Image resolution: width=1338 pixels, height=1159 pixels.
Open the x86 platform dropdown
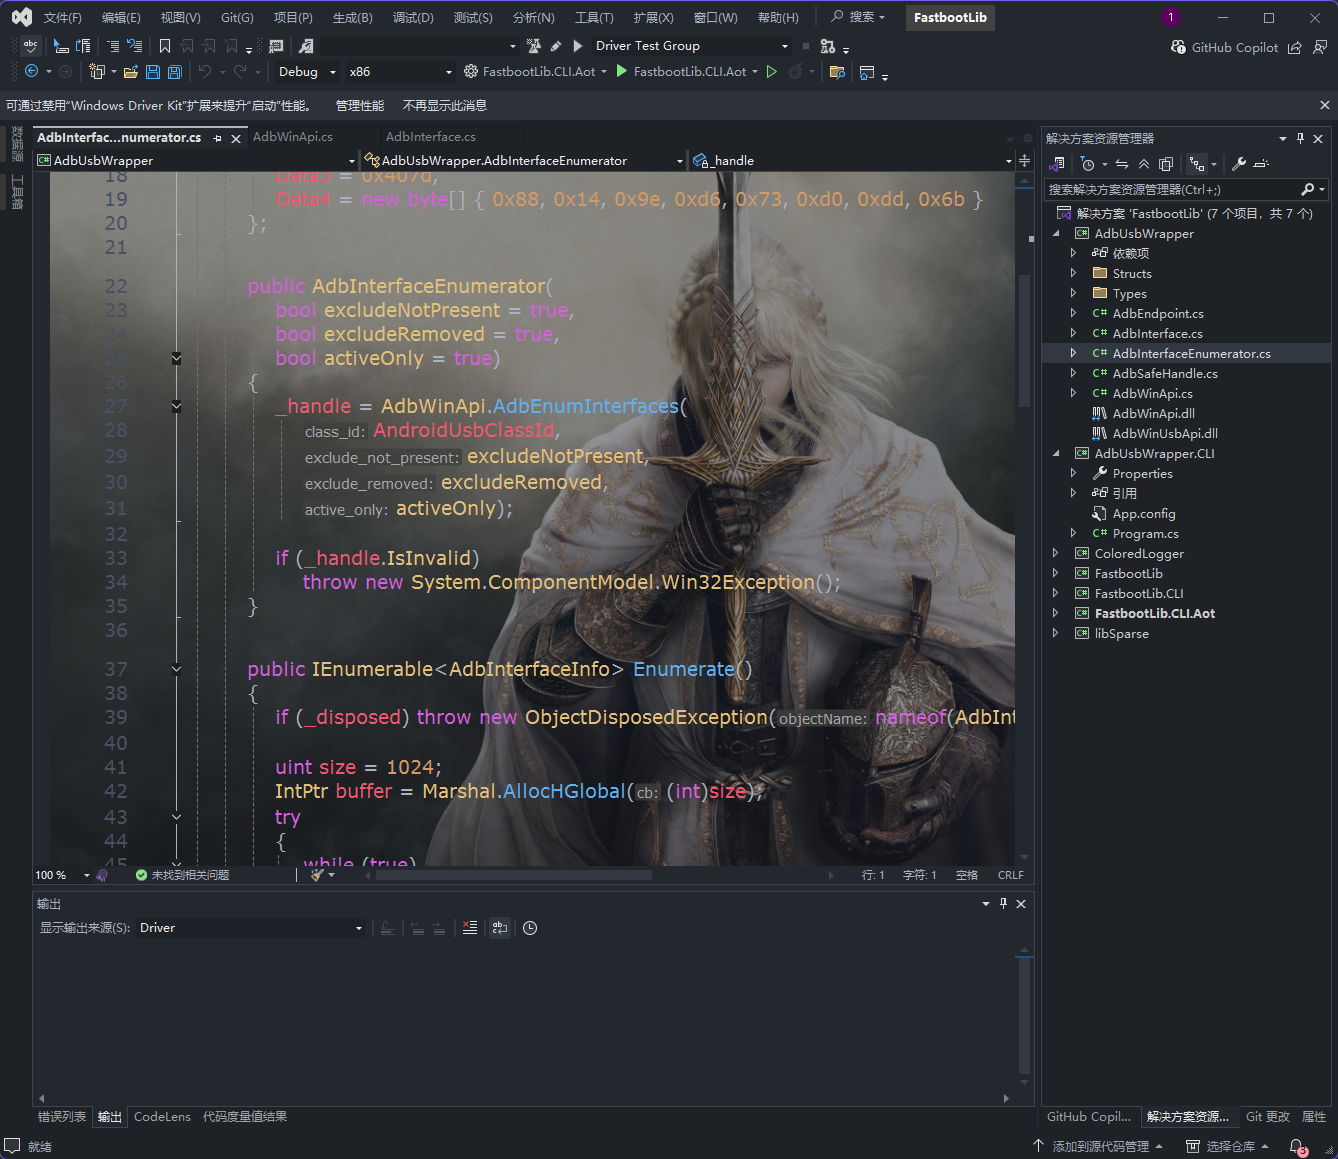click(400, 72)
